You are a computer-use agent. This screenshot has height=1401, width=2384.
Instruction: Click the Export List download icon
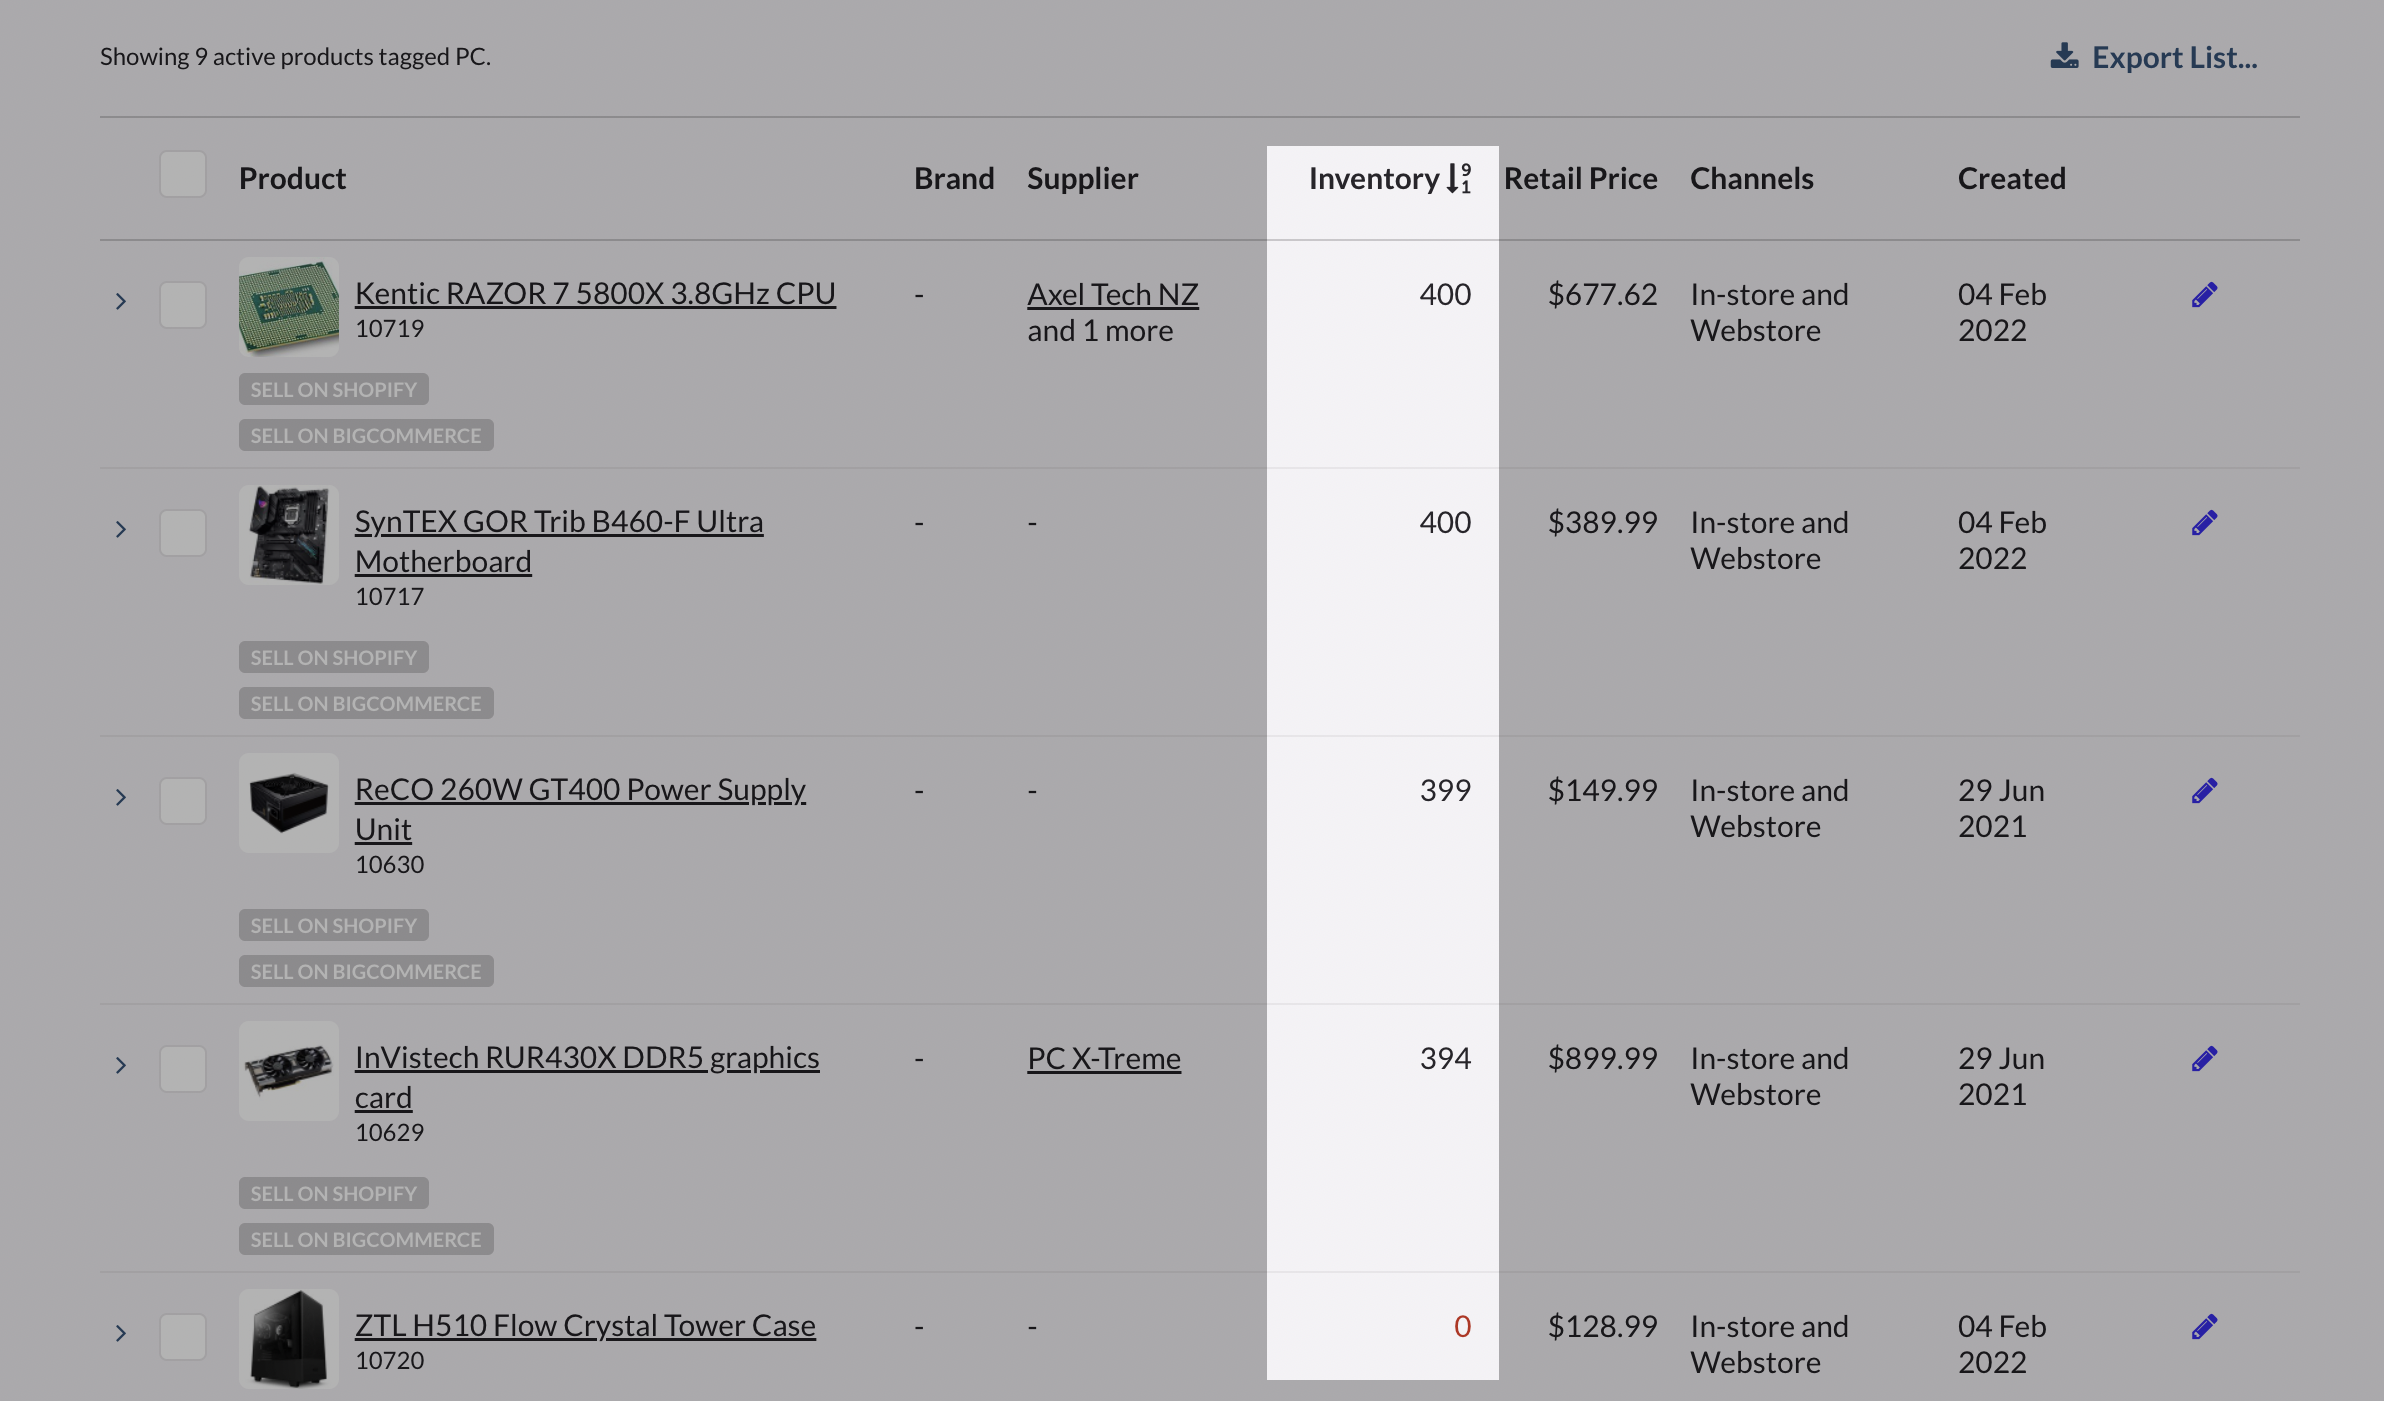pos(2064,57)
